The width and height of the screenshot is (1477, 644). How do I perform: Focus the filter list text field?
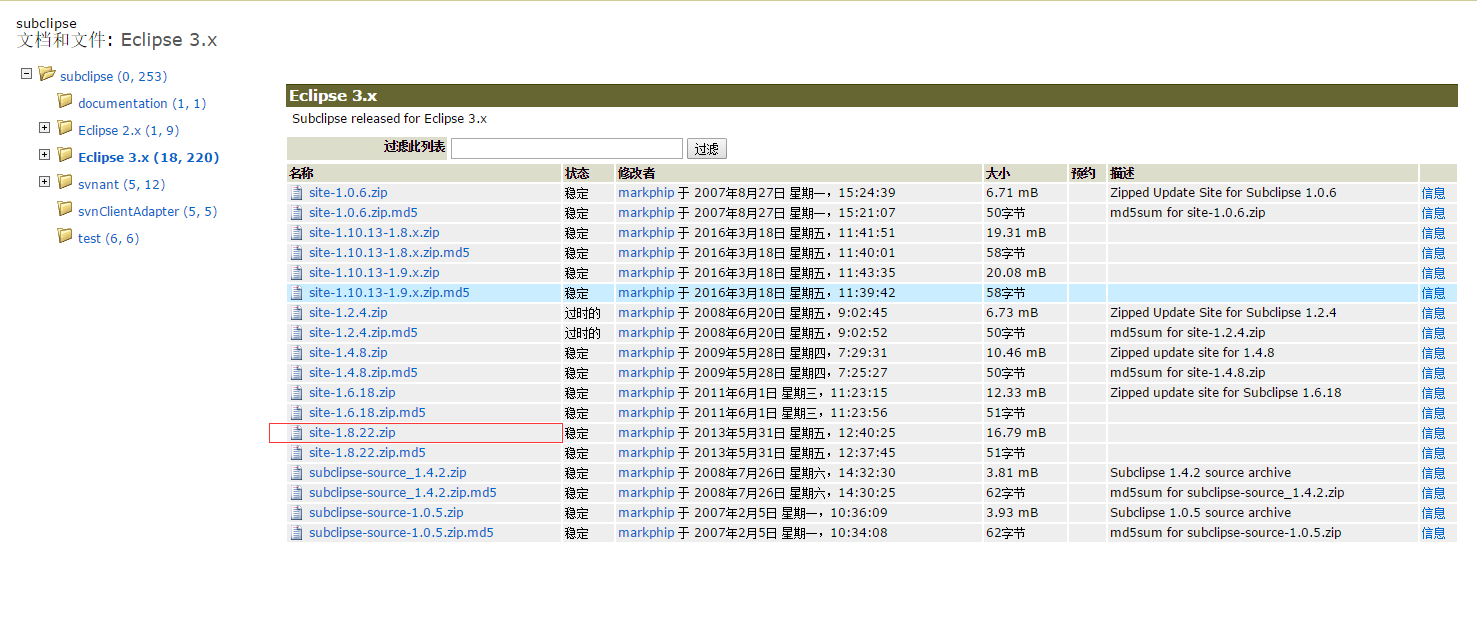[567, 148]
